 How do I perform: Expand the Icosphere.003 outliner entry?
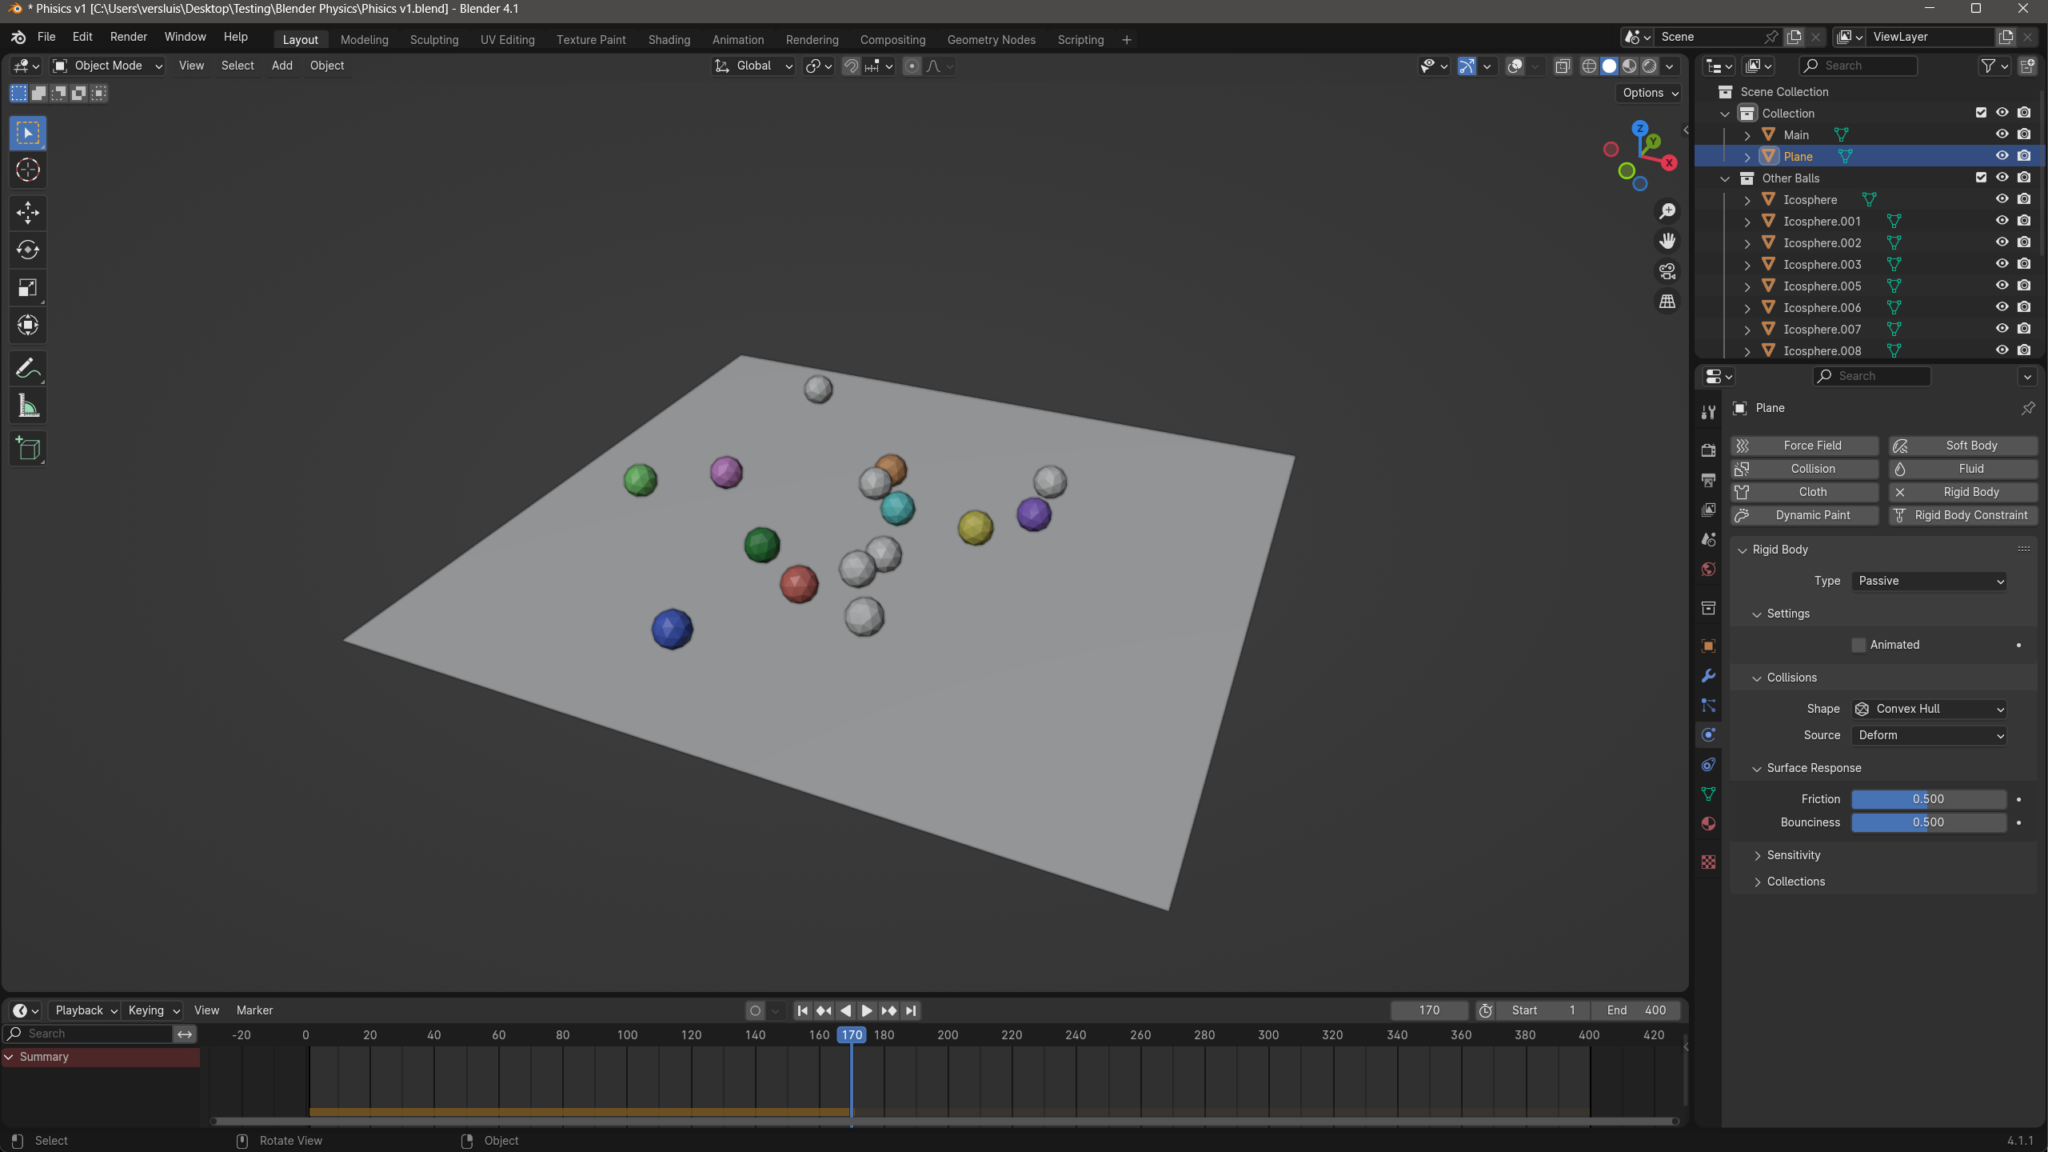(1747, 264)
